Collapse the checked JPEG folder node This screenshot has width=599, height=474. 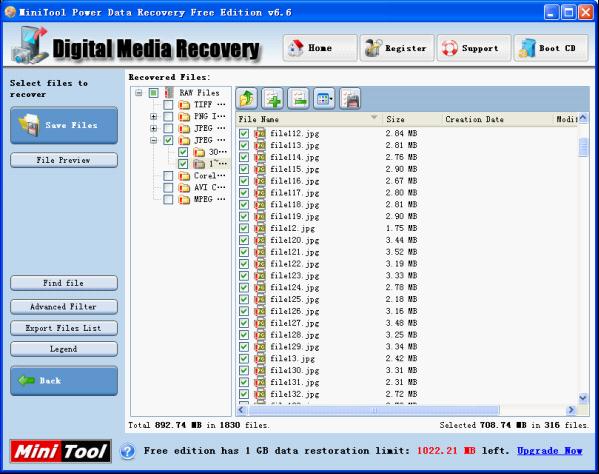pyautogui.click(x=154, y=140)
